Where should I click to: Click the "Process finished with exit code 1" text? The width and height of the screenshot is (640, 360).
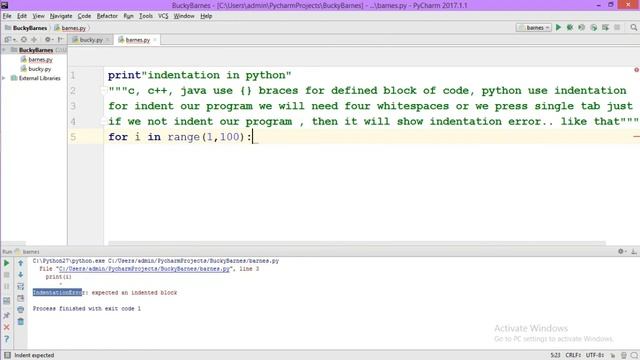point(87,309)
